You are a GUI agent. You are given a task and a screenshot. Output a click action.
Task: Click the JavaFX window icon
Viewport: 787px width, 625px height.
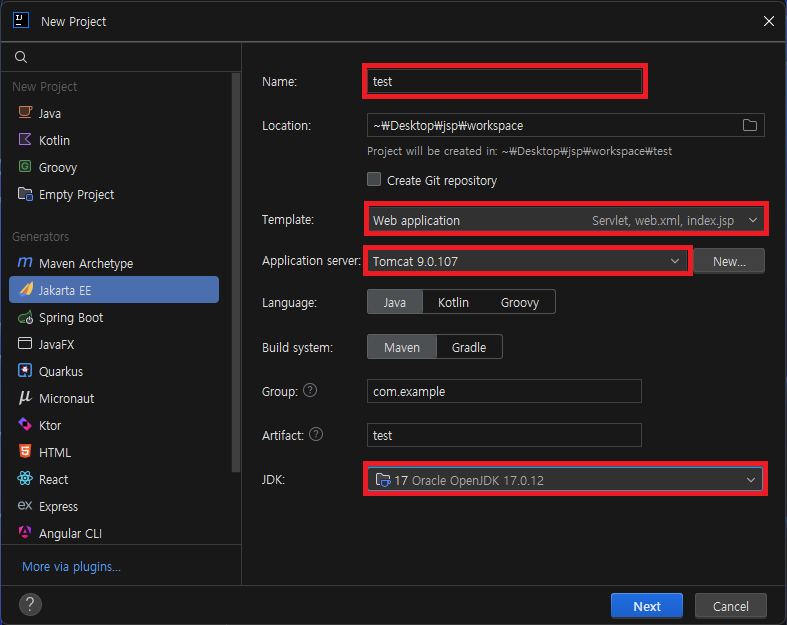tap(25, 344)
